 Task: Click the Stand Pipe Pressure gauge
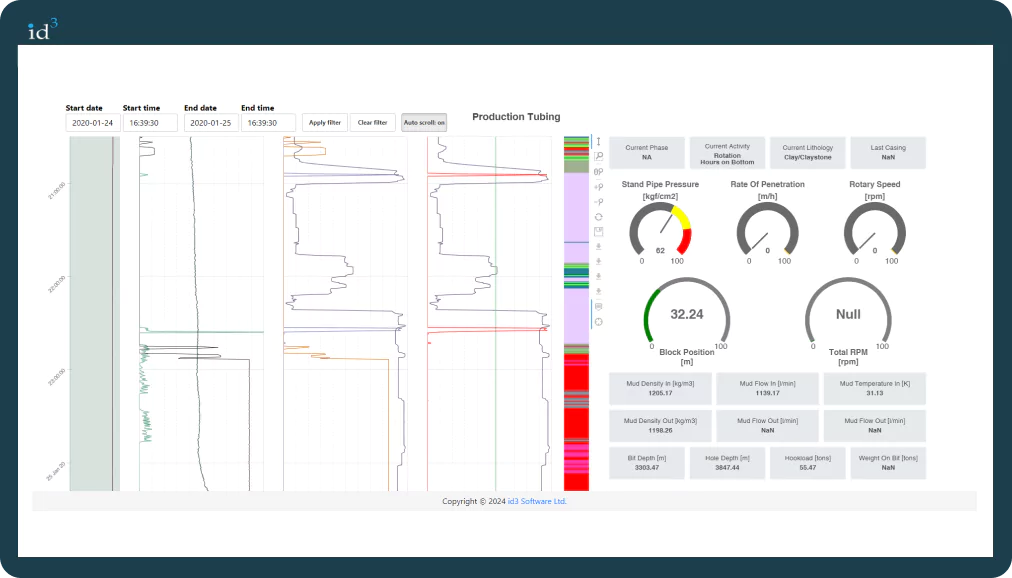[x=660, y=232]
